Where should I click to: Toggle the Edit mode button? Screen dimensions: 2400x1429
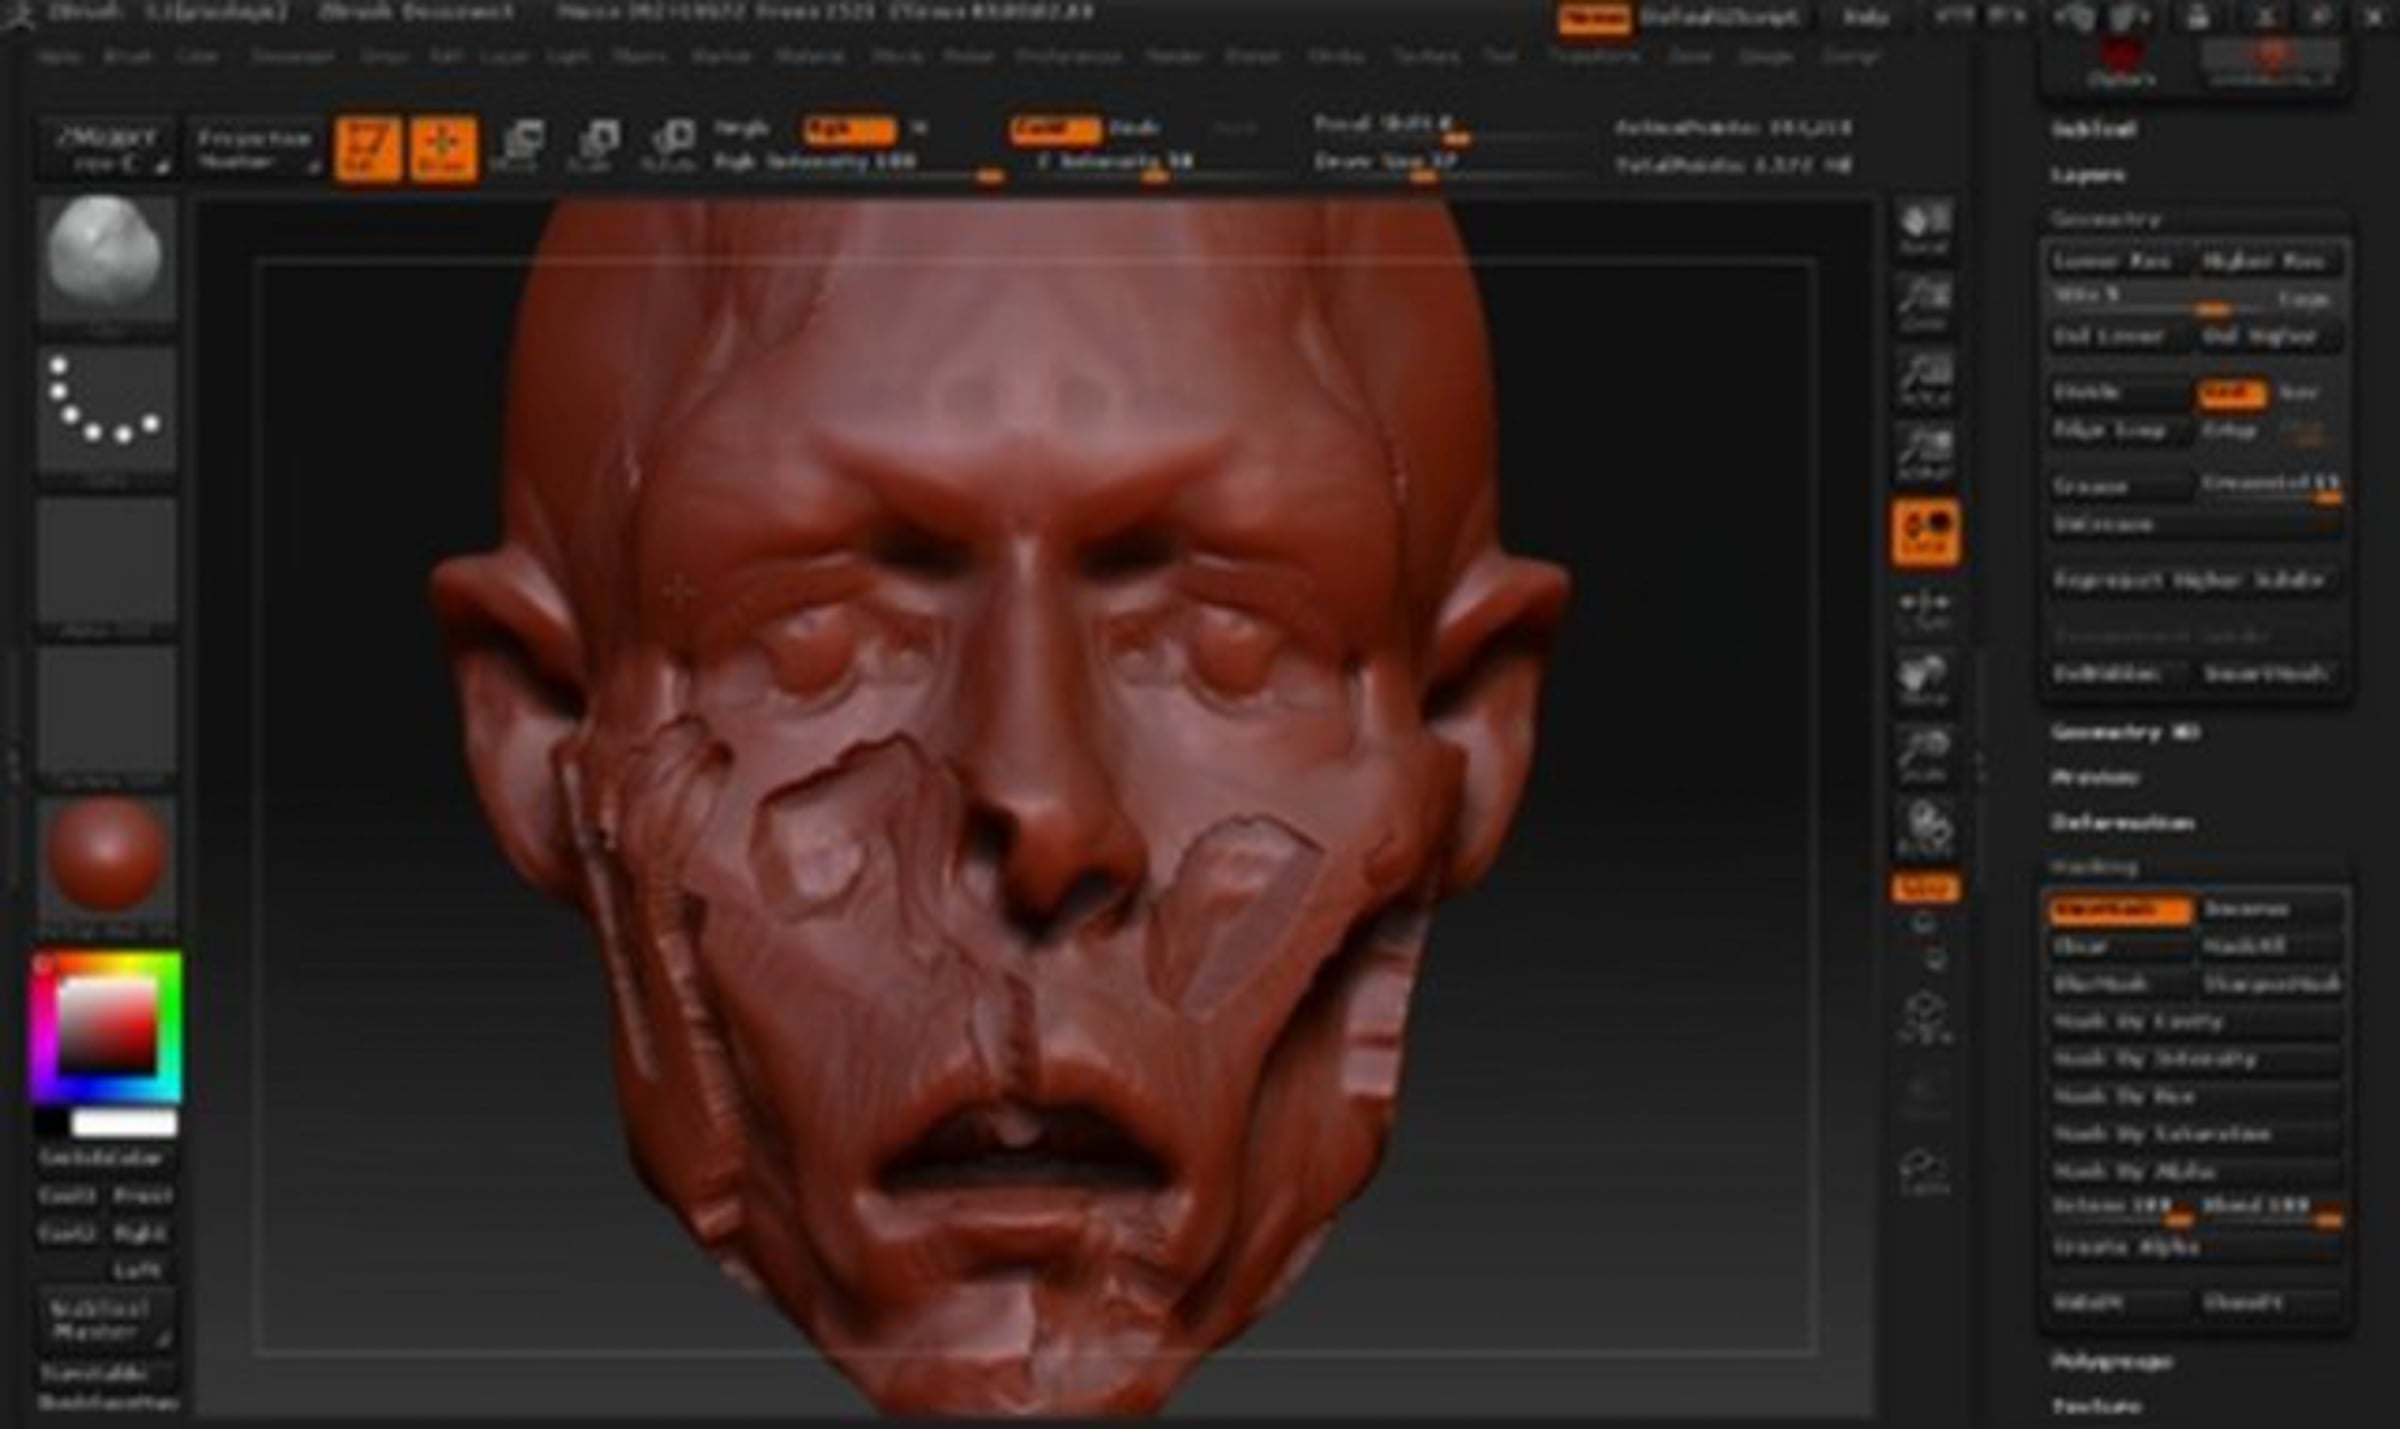click(368, 149)
